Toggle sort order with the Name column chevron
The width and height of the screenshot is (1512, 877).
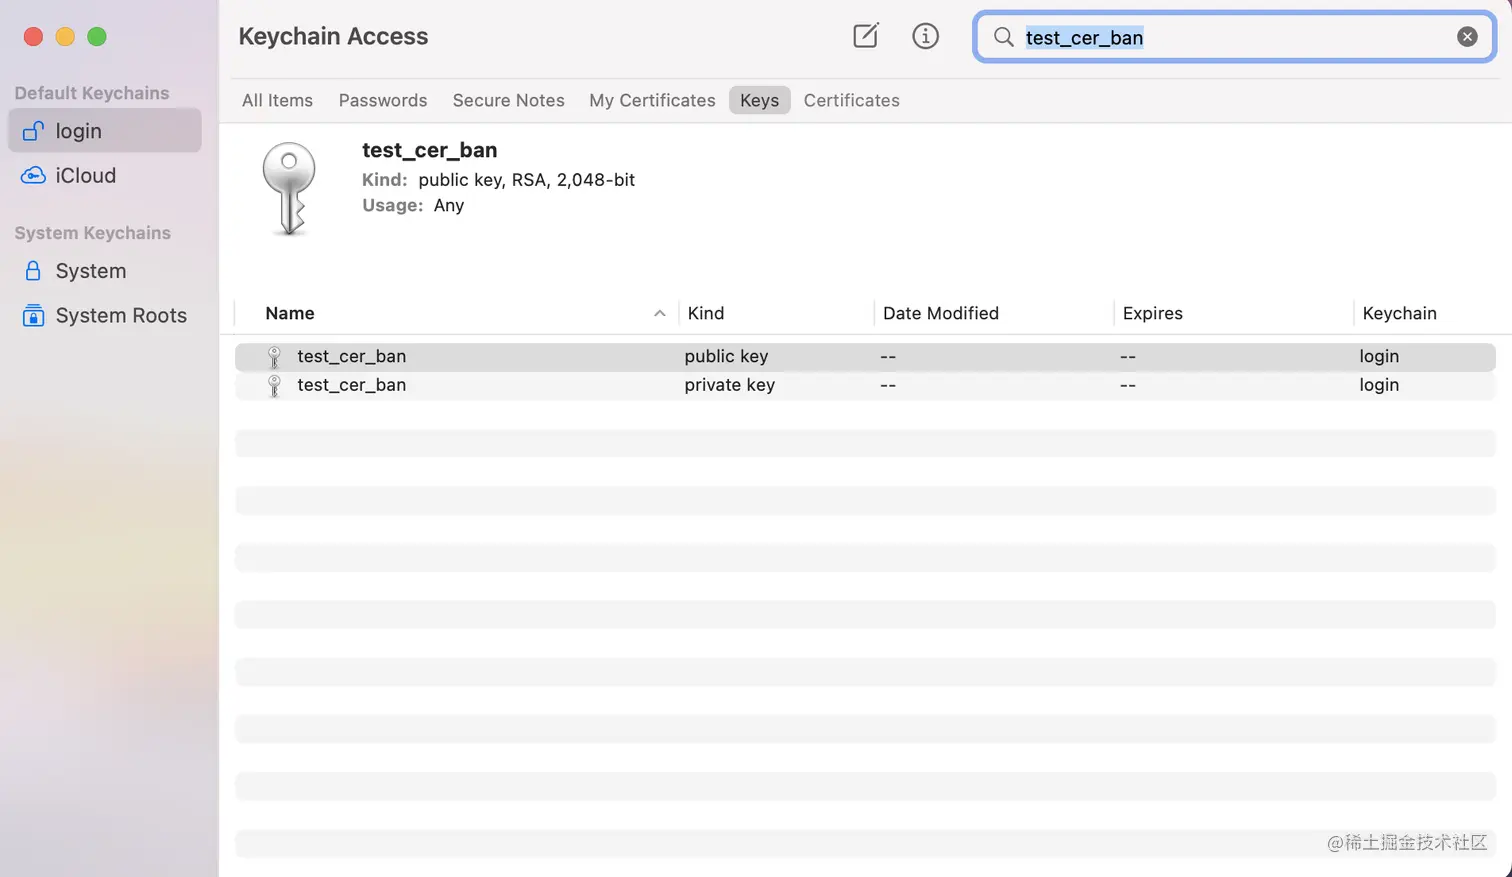(x=660, y=313)
